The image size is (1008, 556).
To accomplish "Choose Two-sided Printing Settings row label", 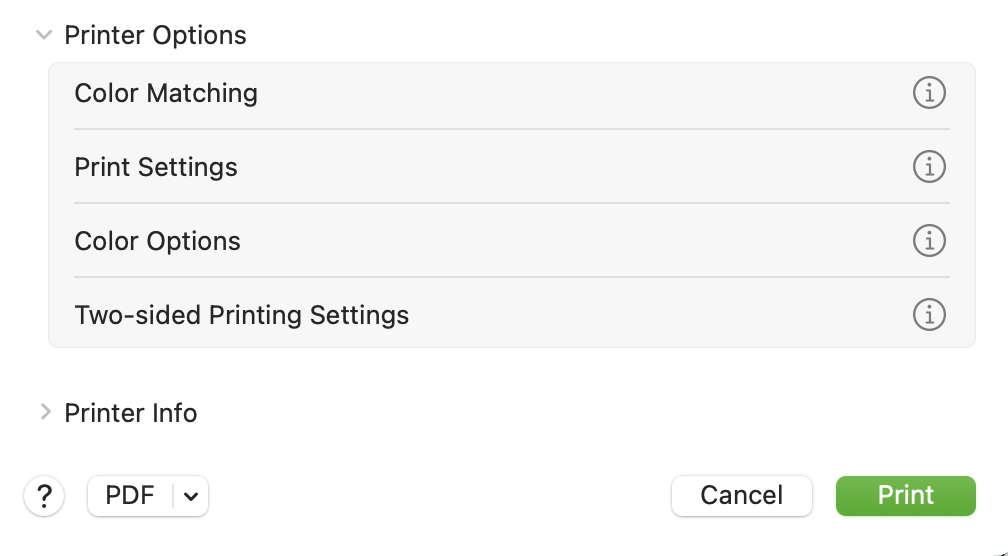I will tap(242, 315).
